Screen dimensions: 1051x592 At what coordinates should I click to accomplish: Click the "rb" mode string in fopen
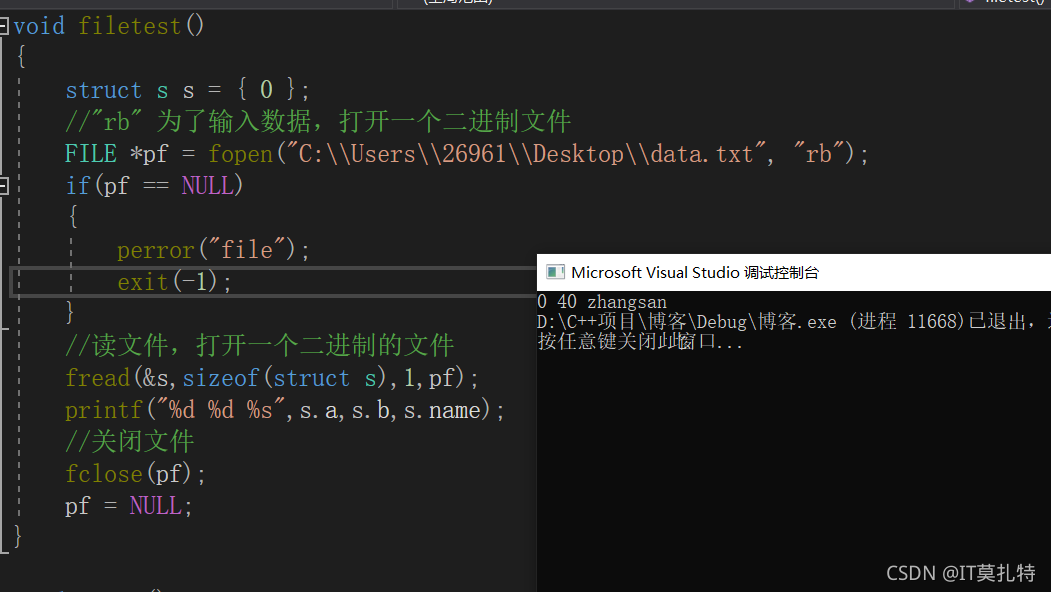(818, 154)
